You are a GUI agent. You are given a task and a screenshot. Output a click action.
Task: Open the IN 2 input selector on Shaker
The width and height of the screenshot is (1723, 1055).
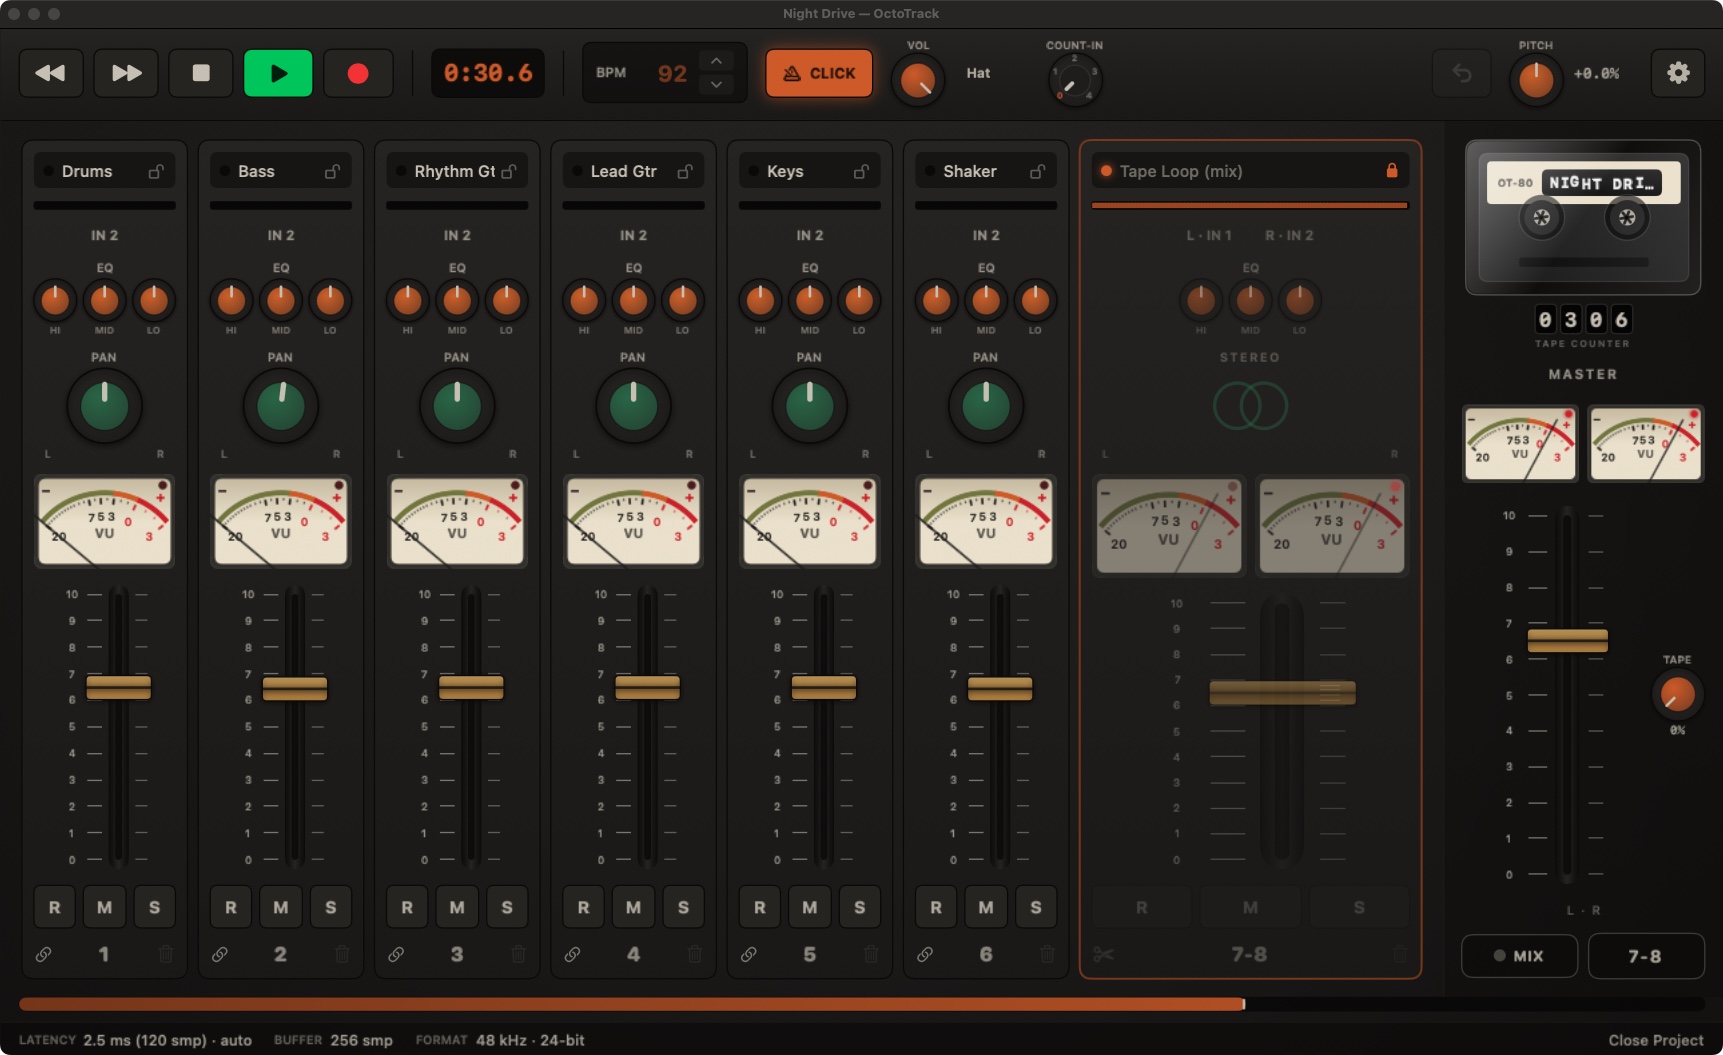point(986,235)
